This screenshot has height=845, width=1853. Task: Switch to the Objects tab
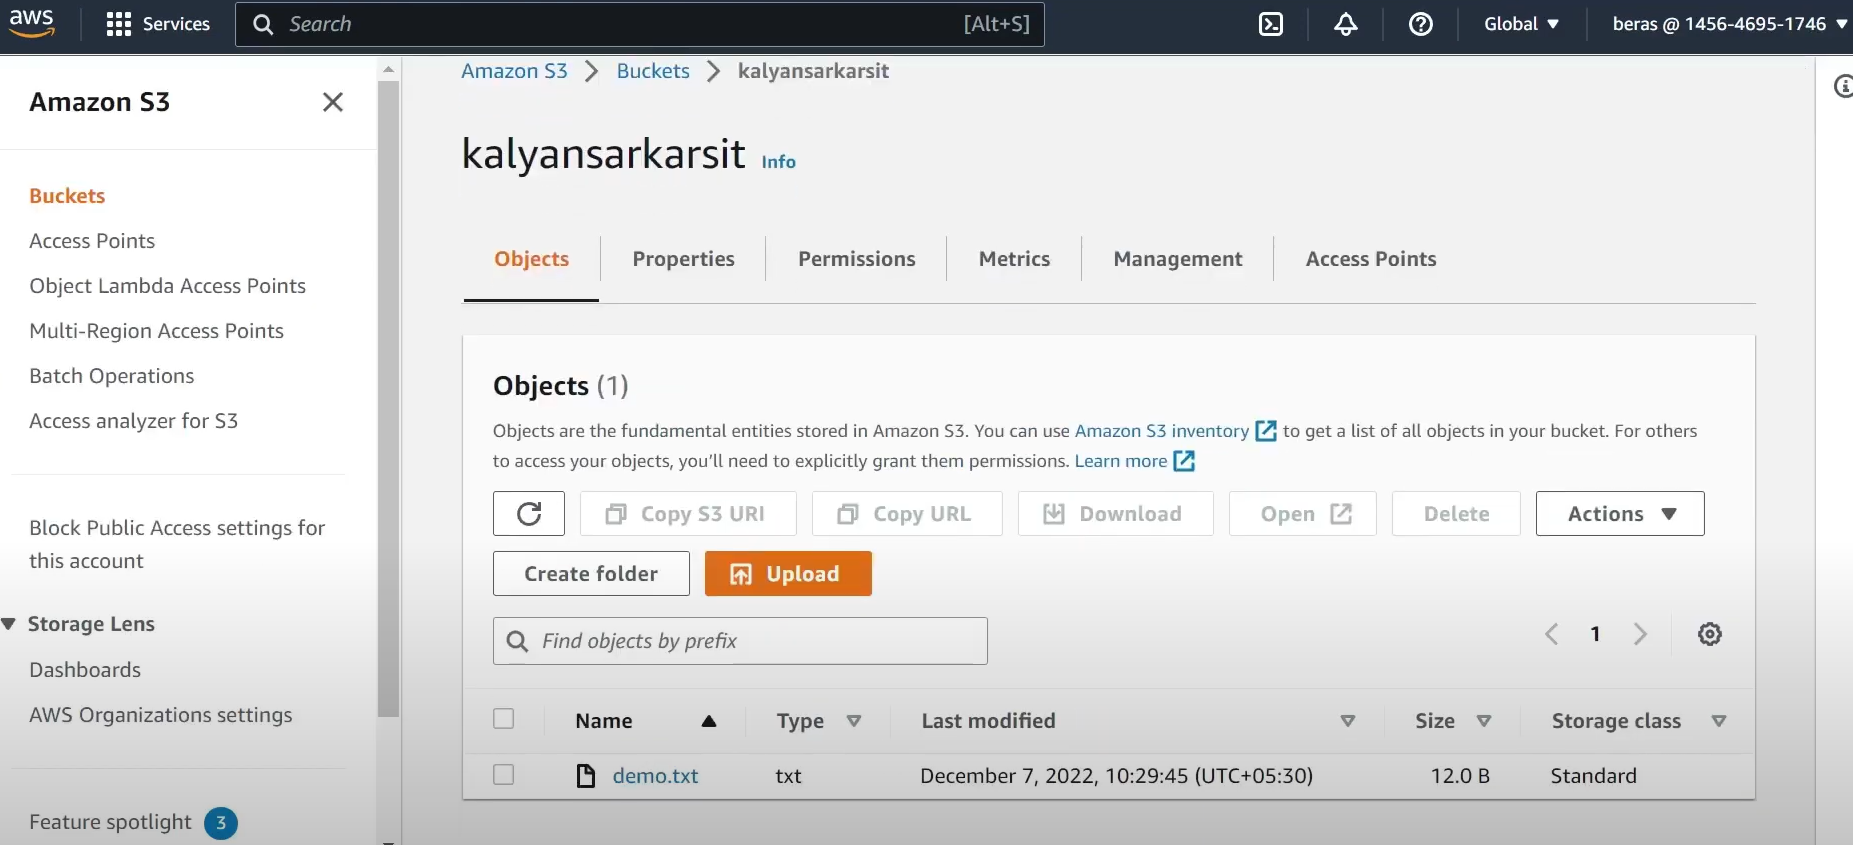pos(531,259)
